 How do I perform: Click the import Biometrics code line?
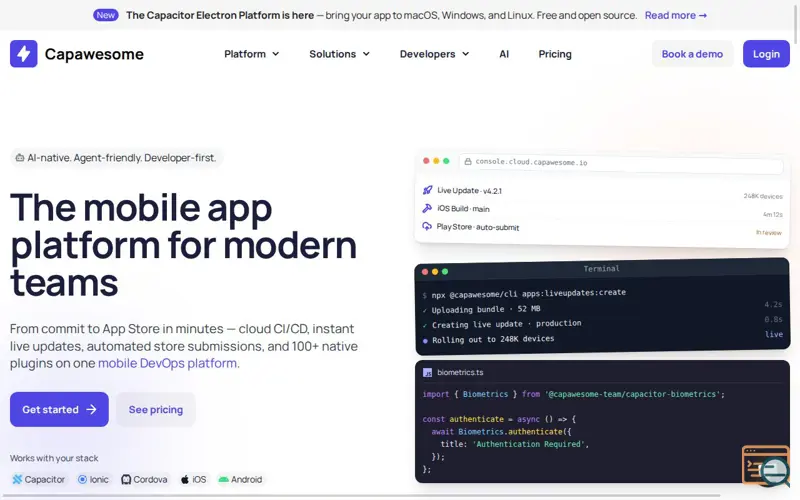click(x=573, y=394)
